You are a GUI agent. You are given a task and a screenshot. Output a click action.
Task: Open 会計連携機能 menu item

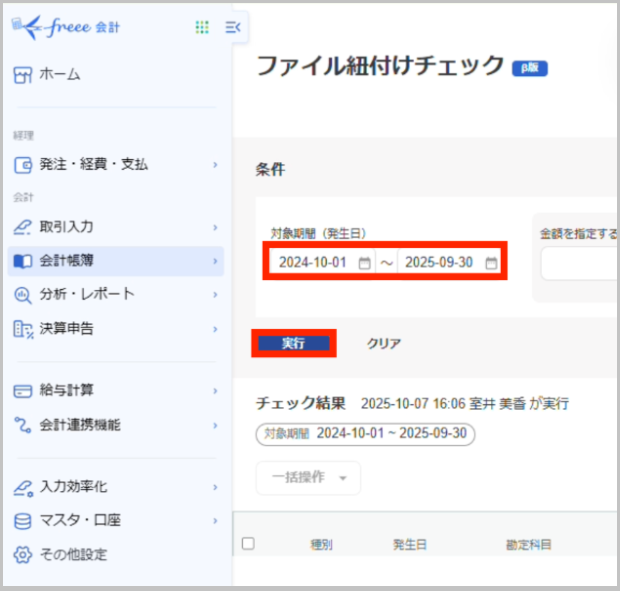click(115, 426)
